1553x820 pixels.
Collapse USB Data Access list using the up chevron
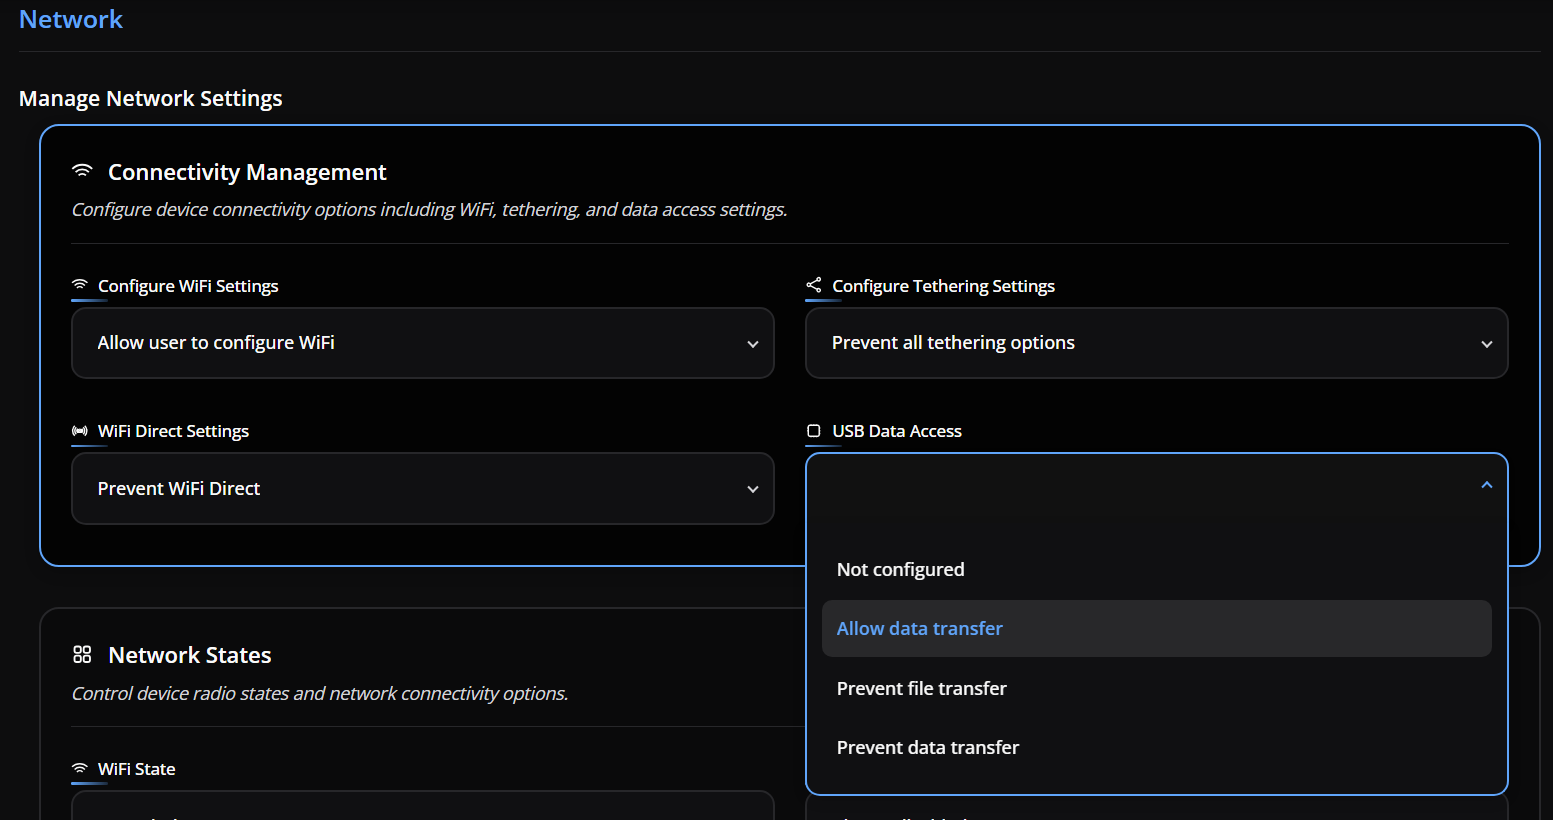(1486, 485)
